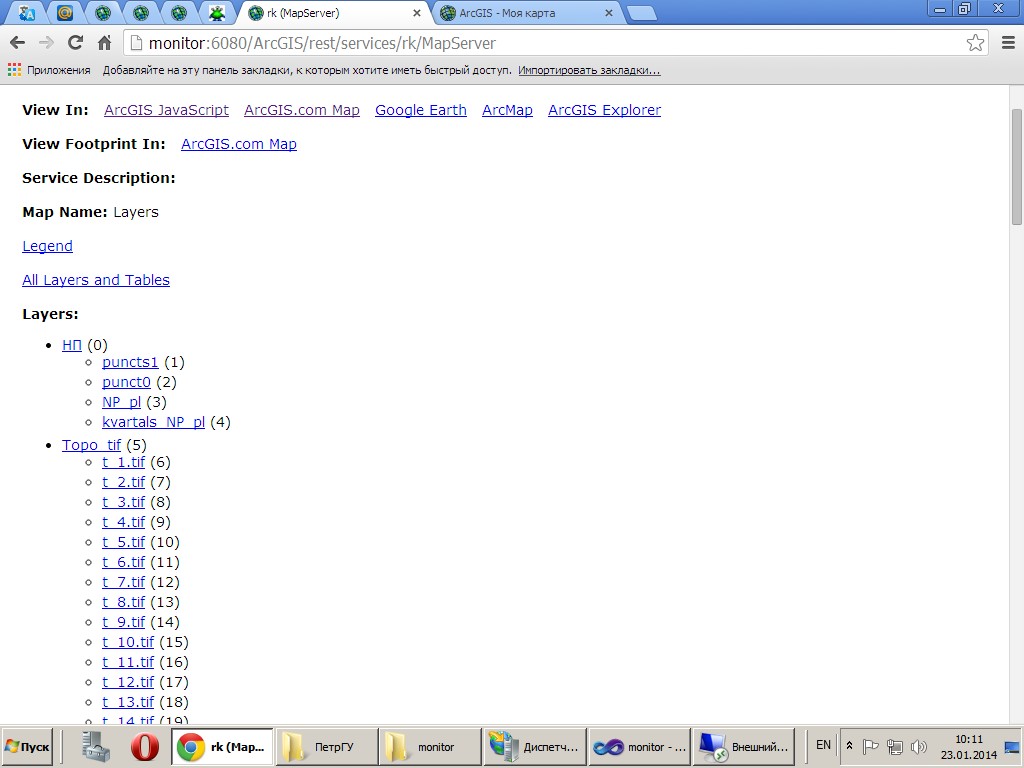Open the volume speaker tray icon
The width and height of the screenshot is (1024, 768).
pos(918,746)
